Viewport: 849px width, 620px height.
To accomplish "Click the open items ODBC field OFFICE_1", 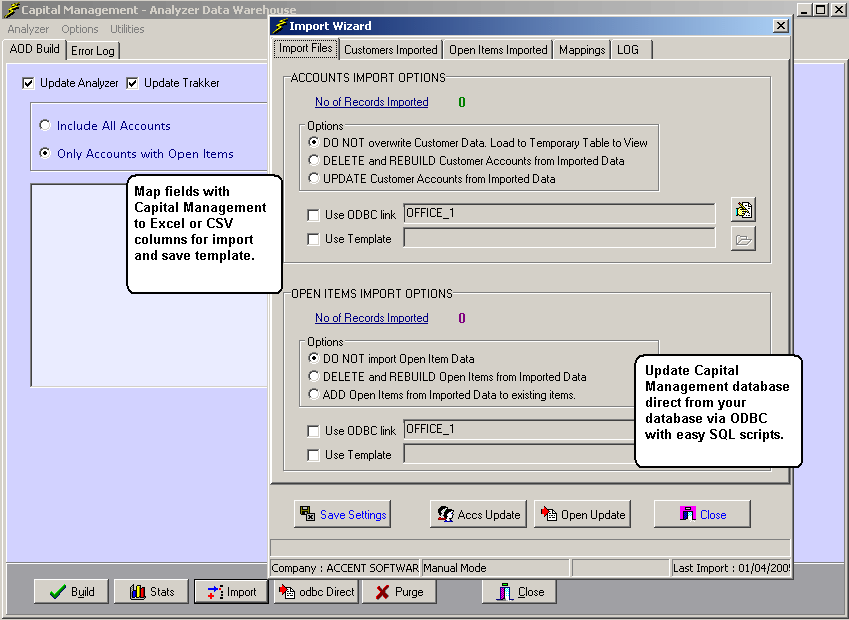I will [519, 429].
